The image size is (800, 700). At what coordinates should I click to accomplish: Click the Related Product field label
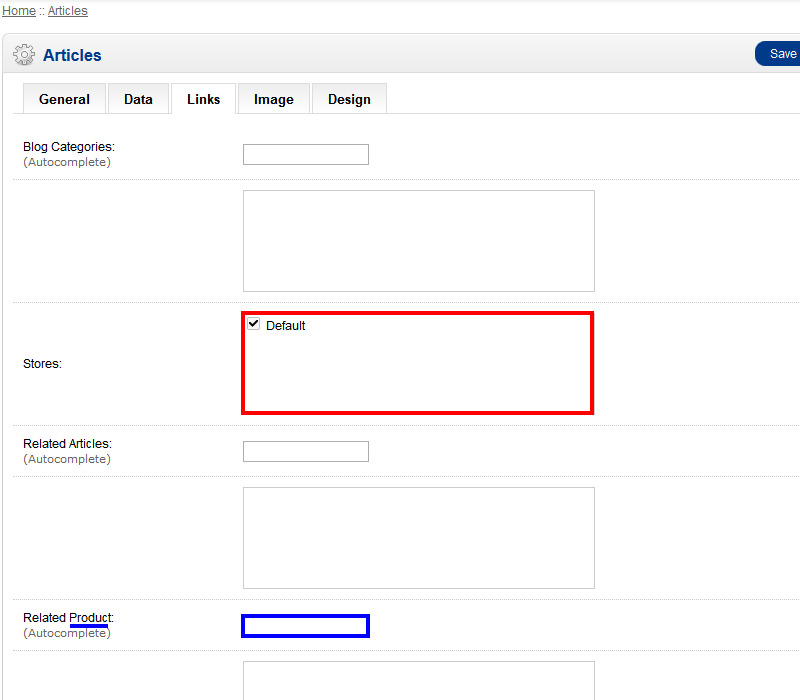pos(68,618)
